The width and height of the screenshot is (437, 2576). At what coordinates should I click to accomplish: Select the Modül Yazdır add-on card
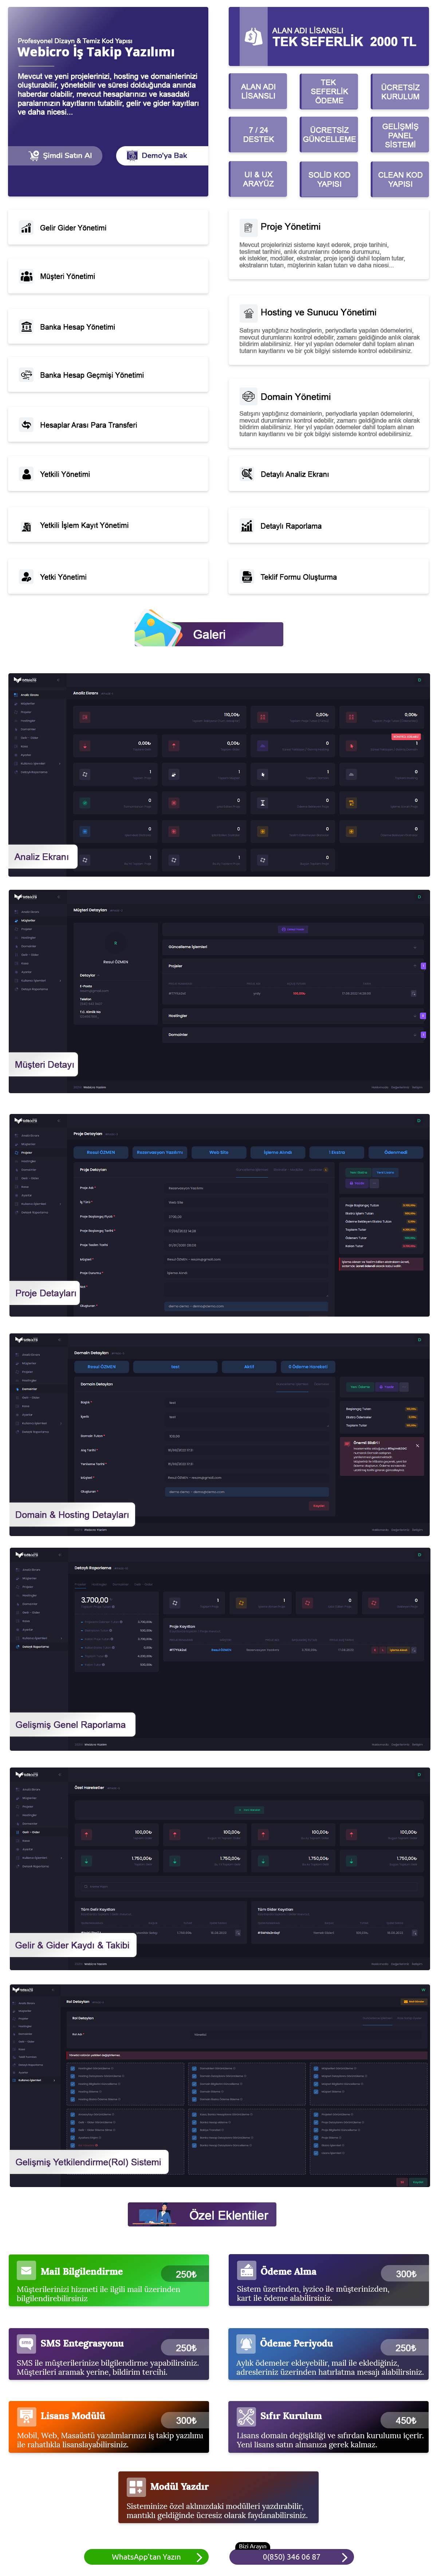coord(219,2497)
